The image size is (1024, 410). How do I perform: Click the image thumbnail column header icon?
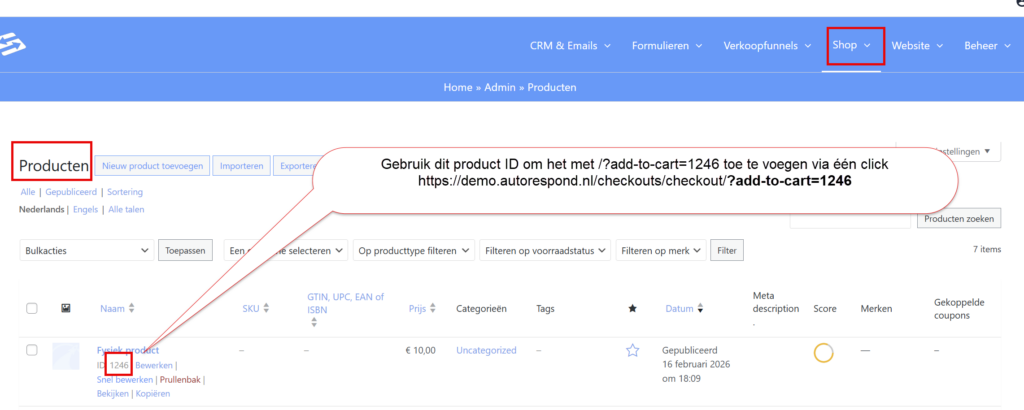(65, 309)
